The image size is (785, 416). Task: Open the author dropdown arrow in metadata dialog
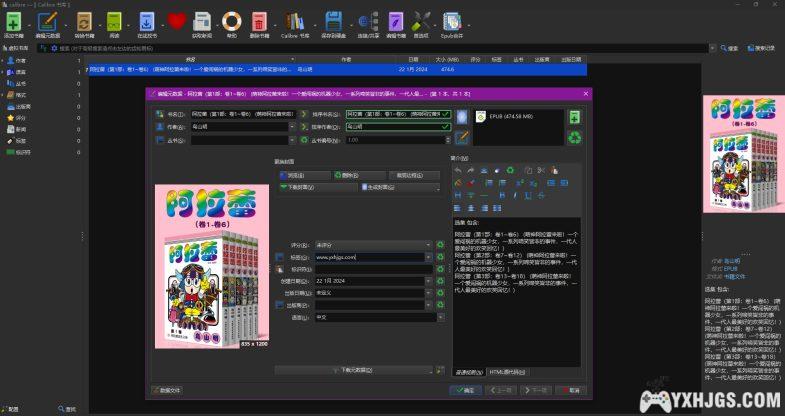point(292,127)
